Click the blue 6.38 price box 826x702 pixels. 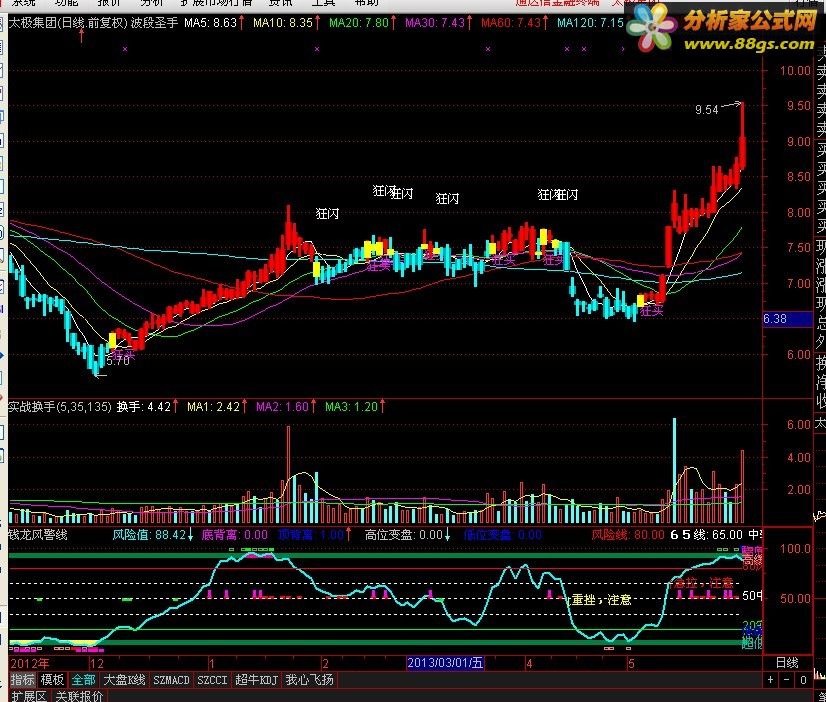click(x=788, y=319)
